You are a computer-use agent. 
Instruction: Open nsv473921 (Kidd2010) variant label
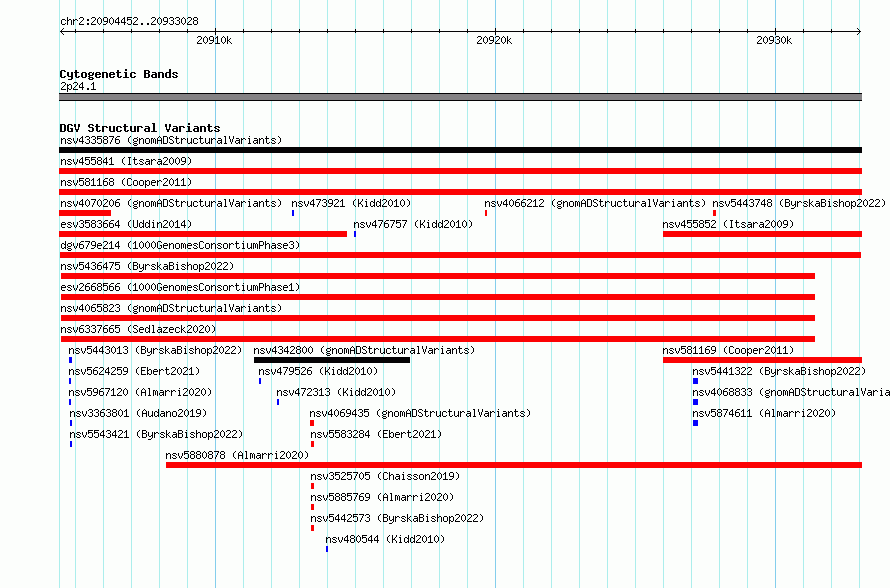tap(351, 203)
